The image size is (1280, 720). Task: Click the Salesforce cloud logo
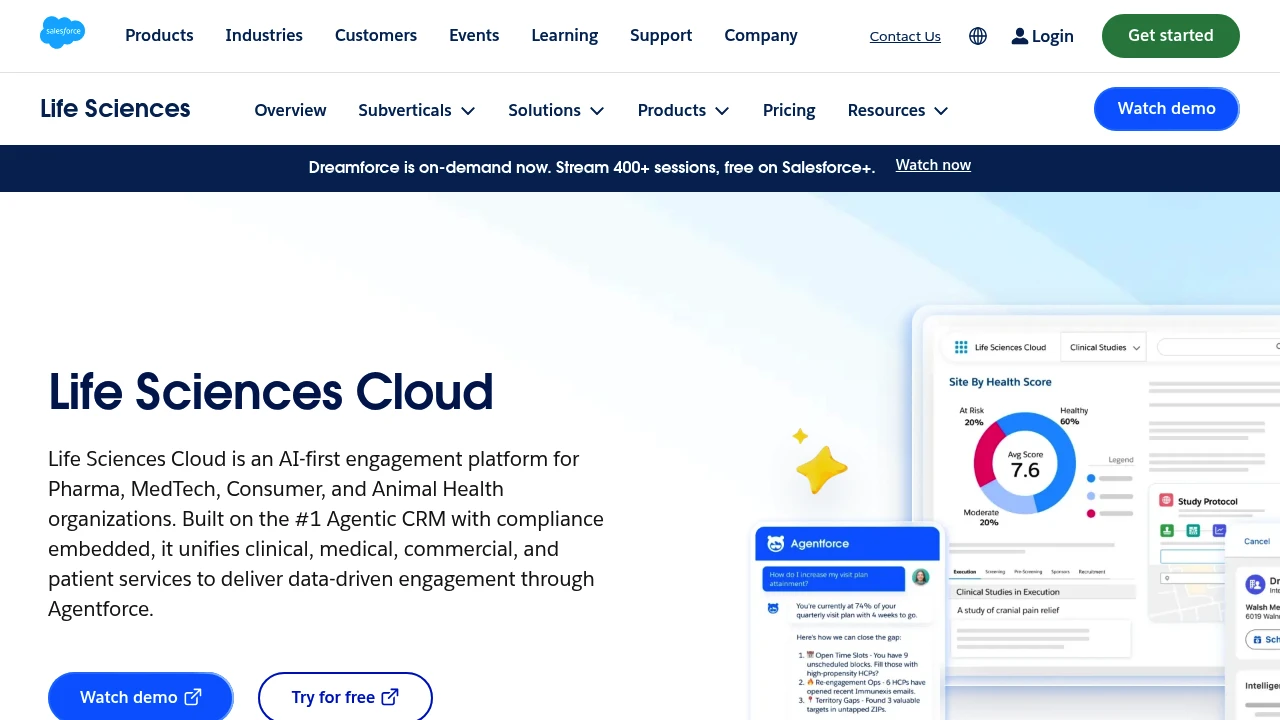pyautogui.click(x=62, y=33)
